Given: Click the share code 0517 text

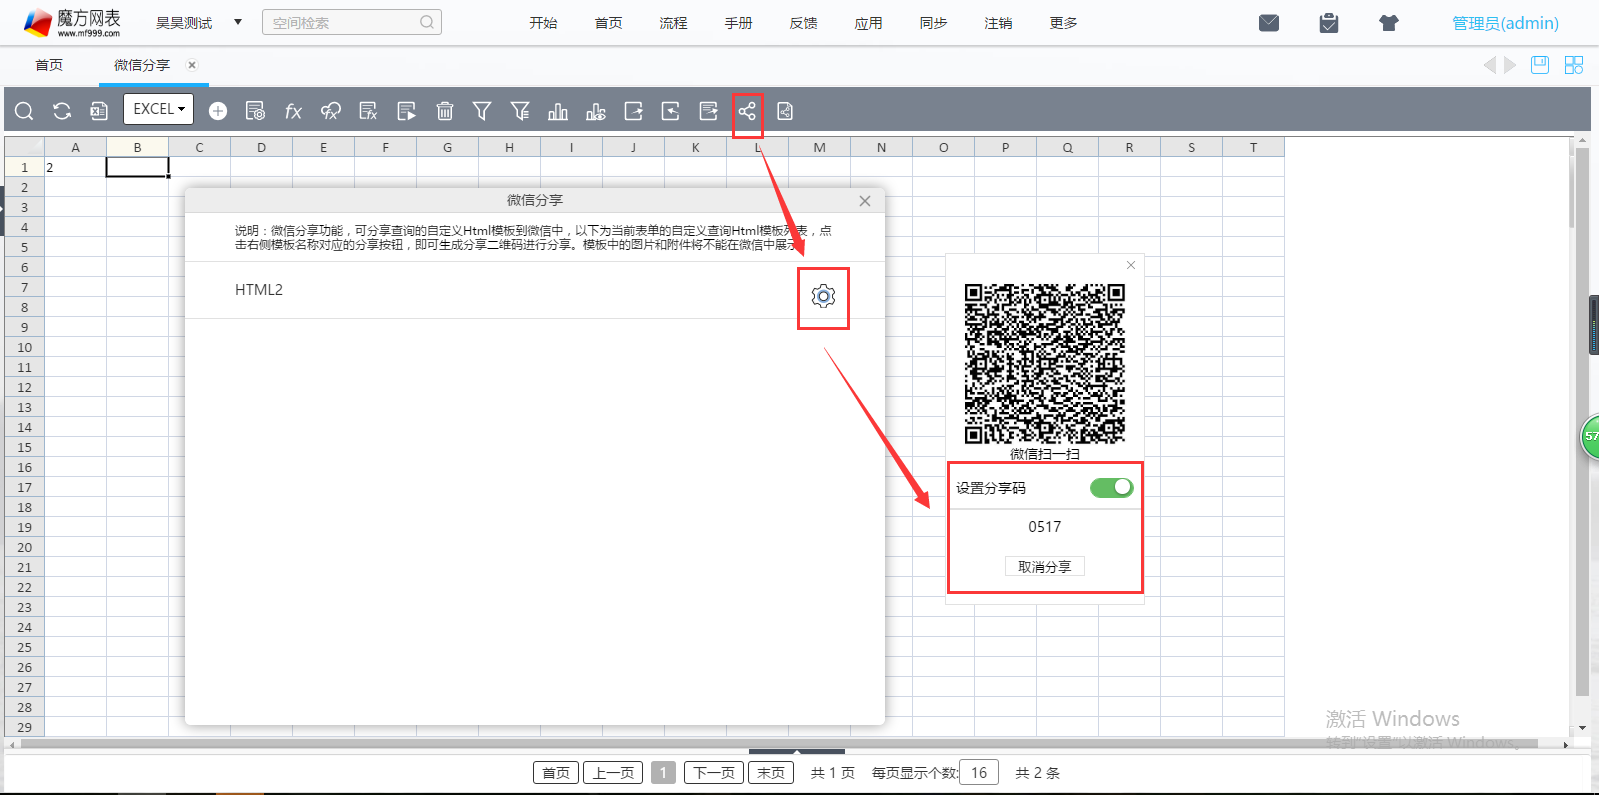Looking at the screenshot, I should click(1045, 527).
